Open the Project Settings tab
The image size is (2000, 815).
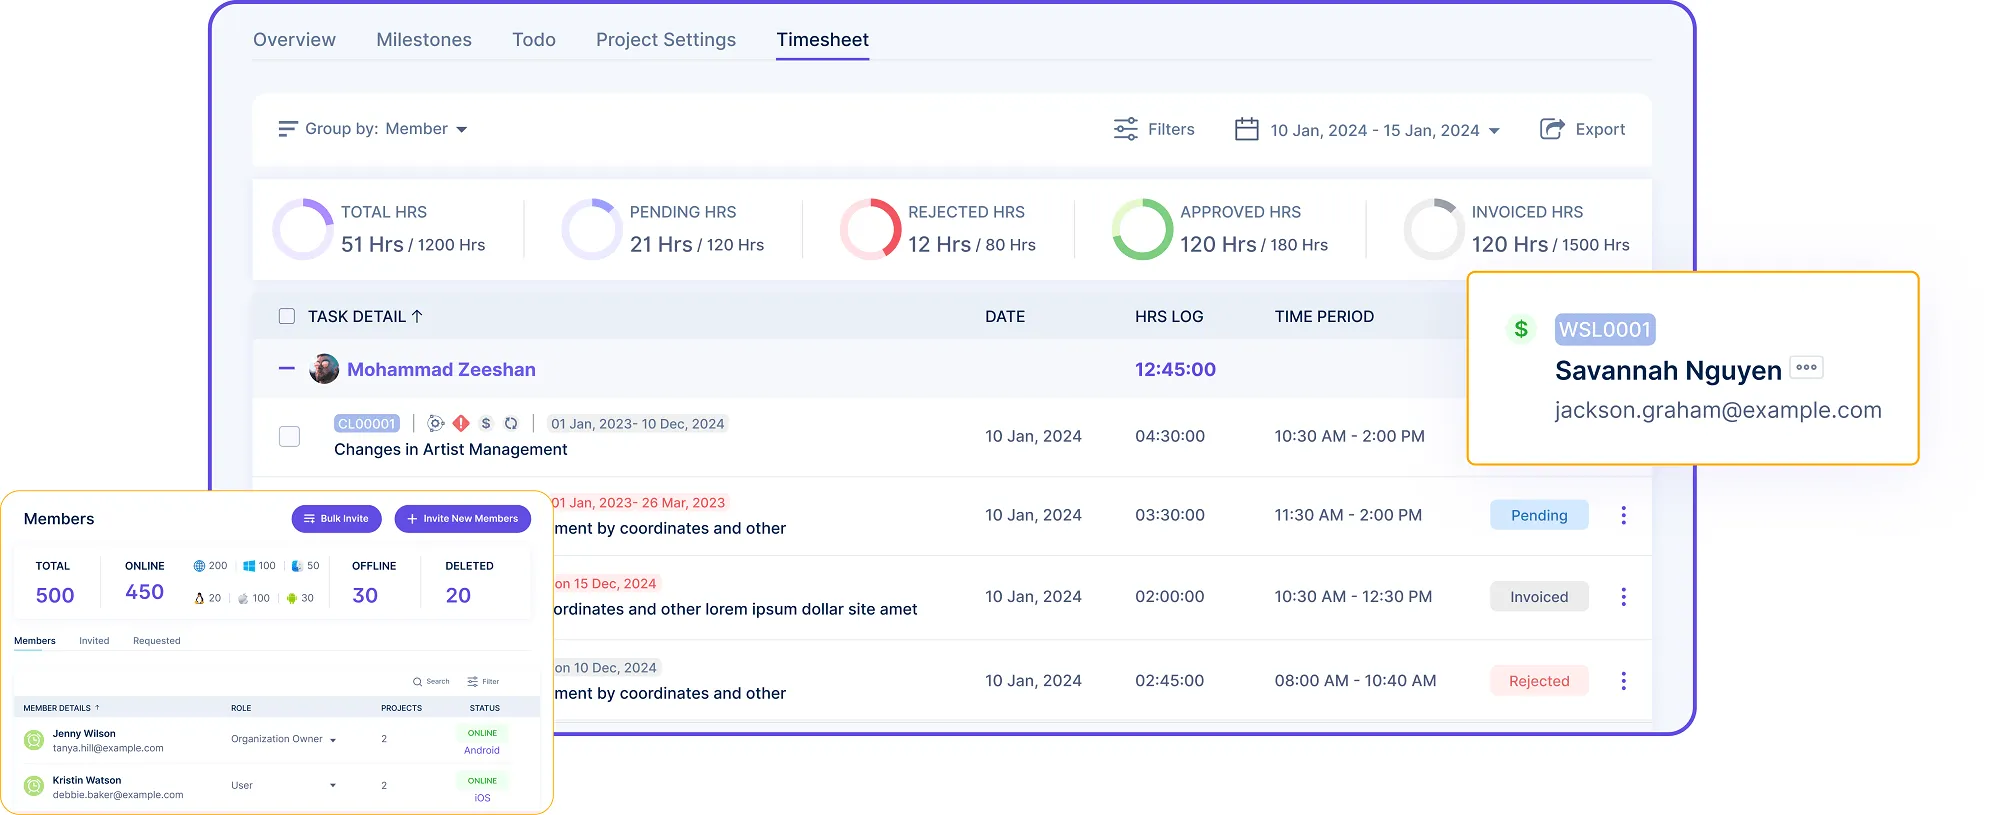click(x=666, y=40)
